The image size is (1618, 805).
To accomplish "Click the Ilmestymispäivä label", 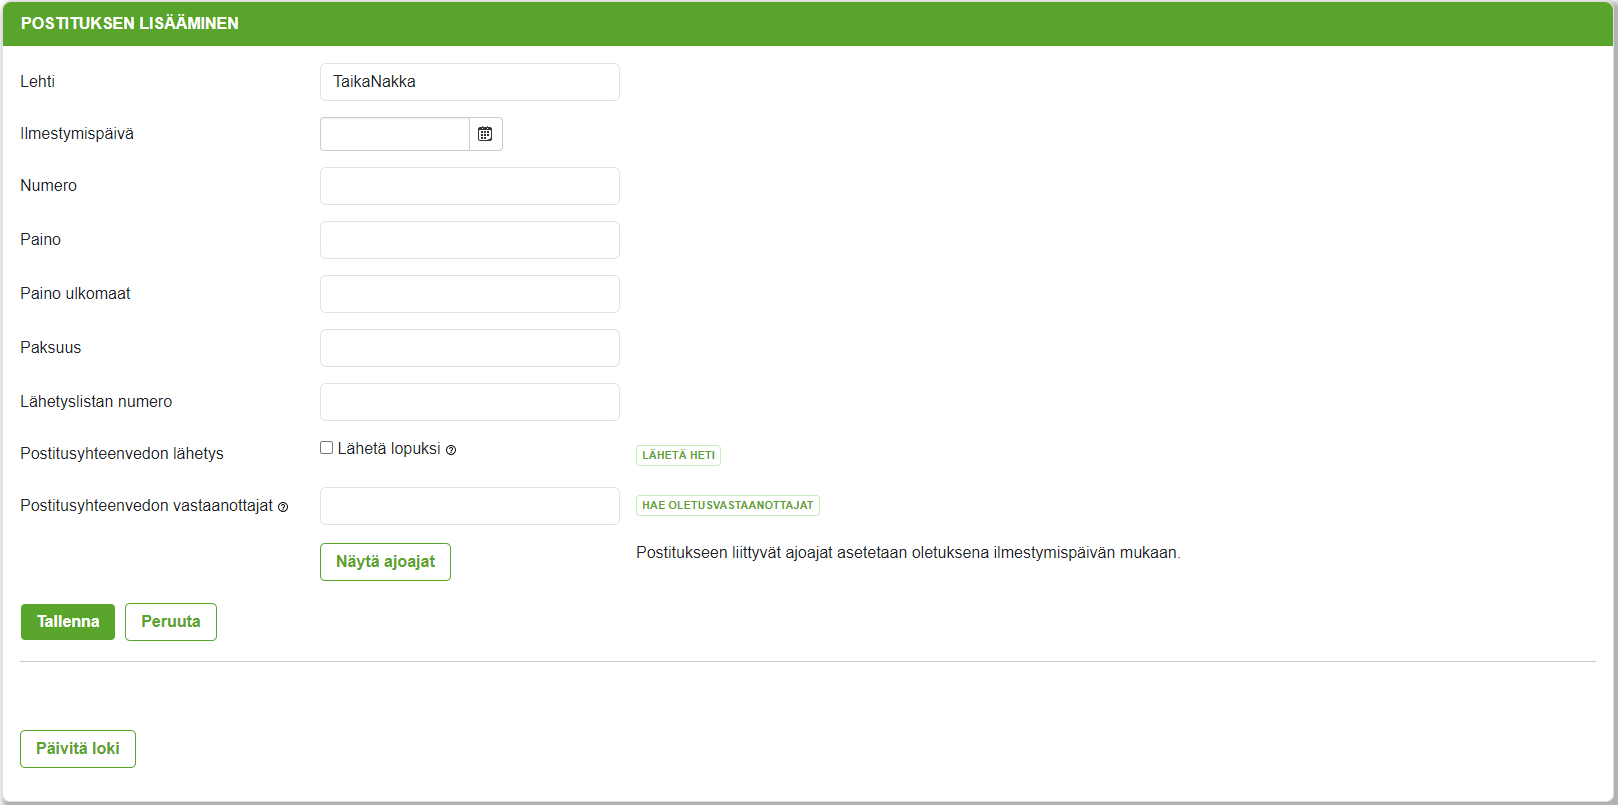I will coord(77,134).
